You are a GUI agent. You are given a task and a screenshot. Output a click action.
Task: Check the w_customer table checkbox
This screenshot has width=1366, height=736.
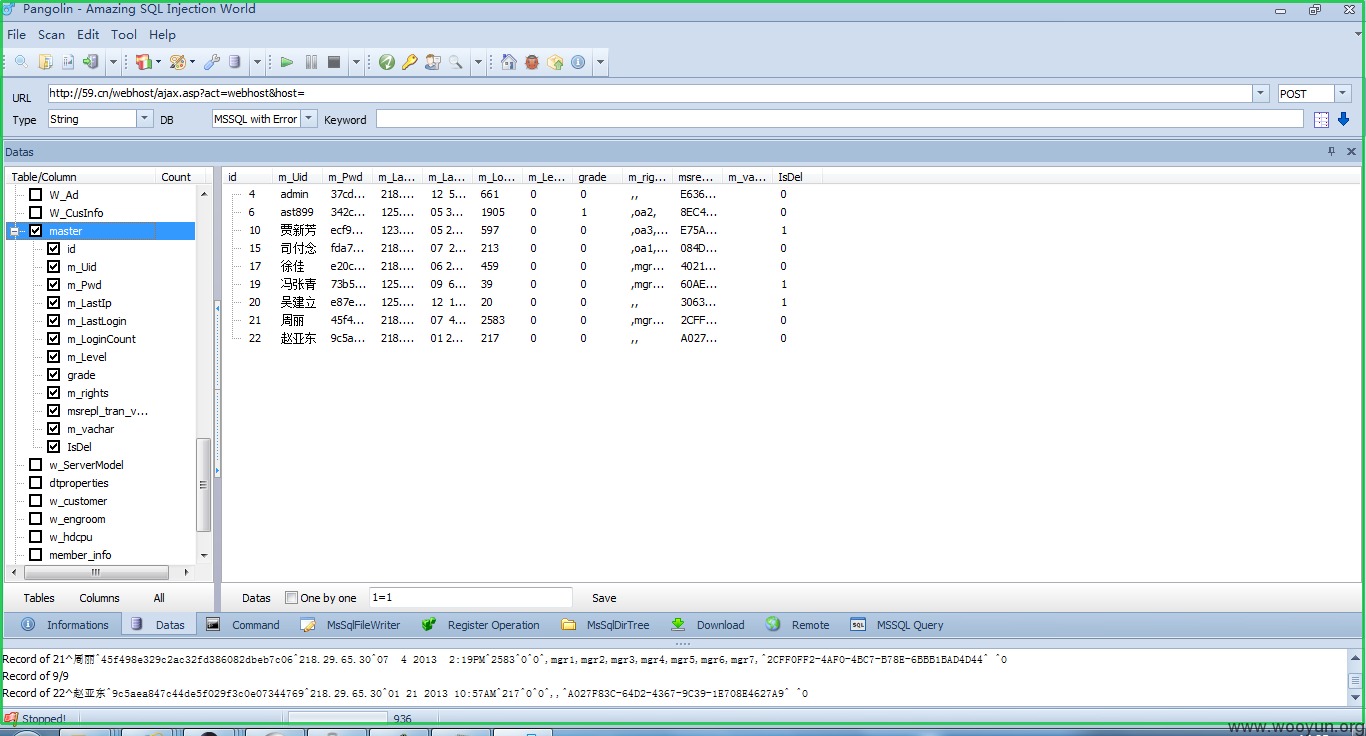point(36,501)
